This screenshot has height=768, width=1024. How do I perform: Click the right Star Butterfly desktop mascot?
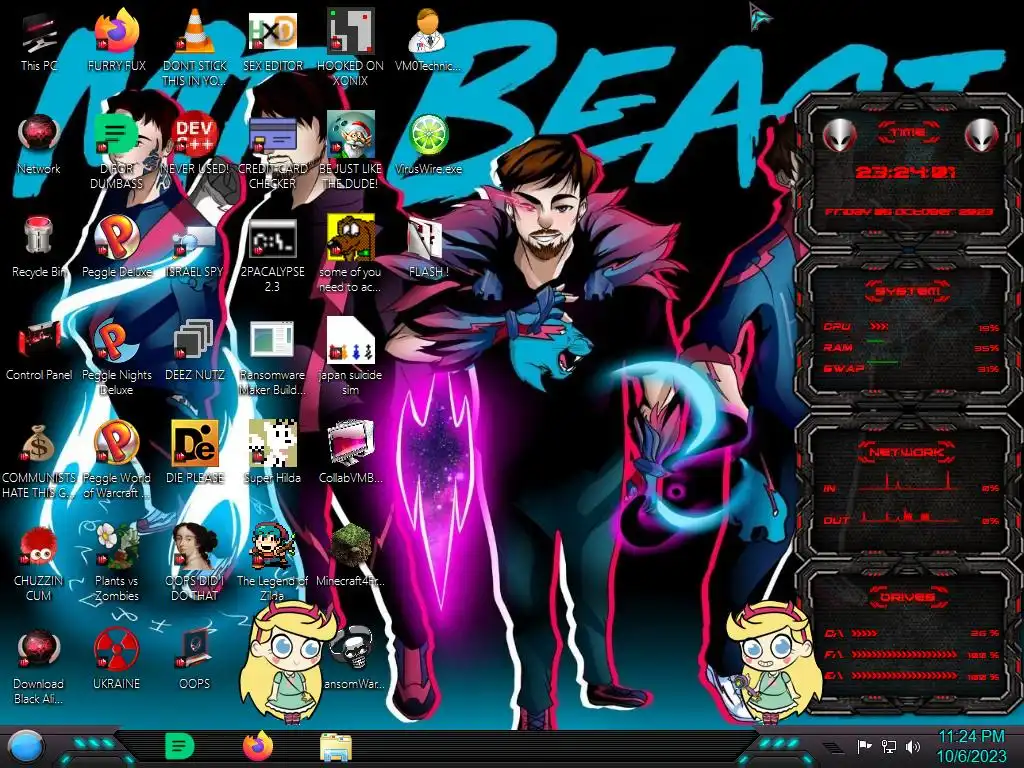tap(775, 661)
